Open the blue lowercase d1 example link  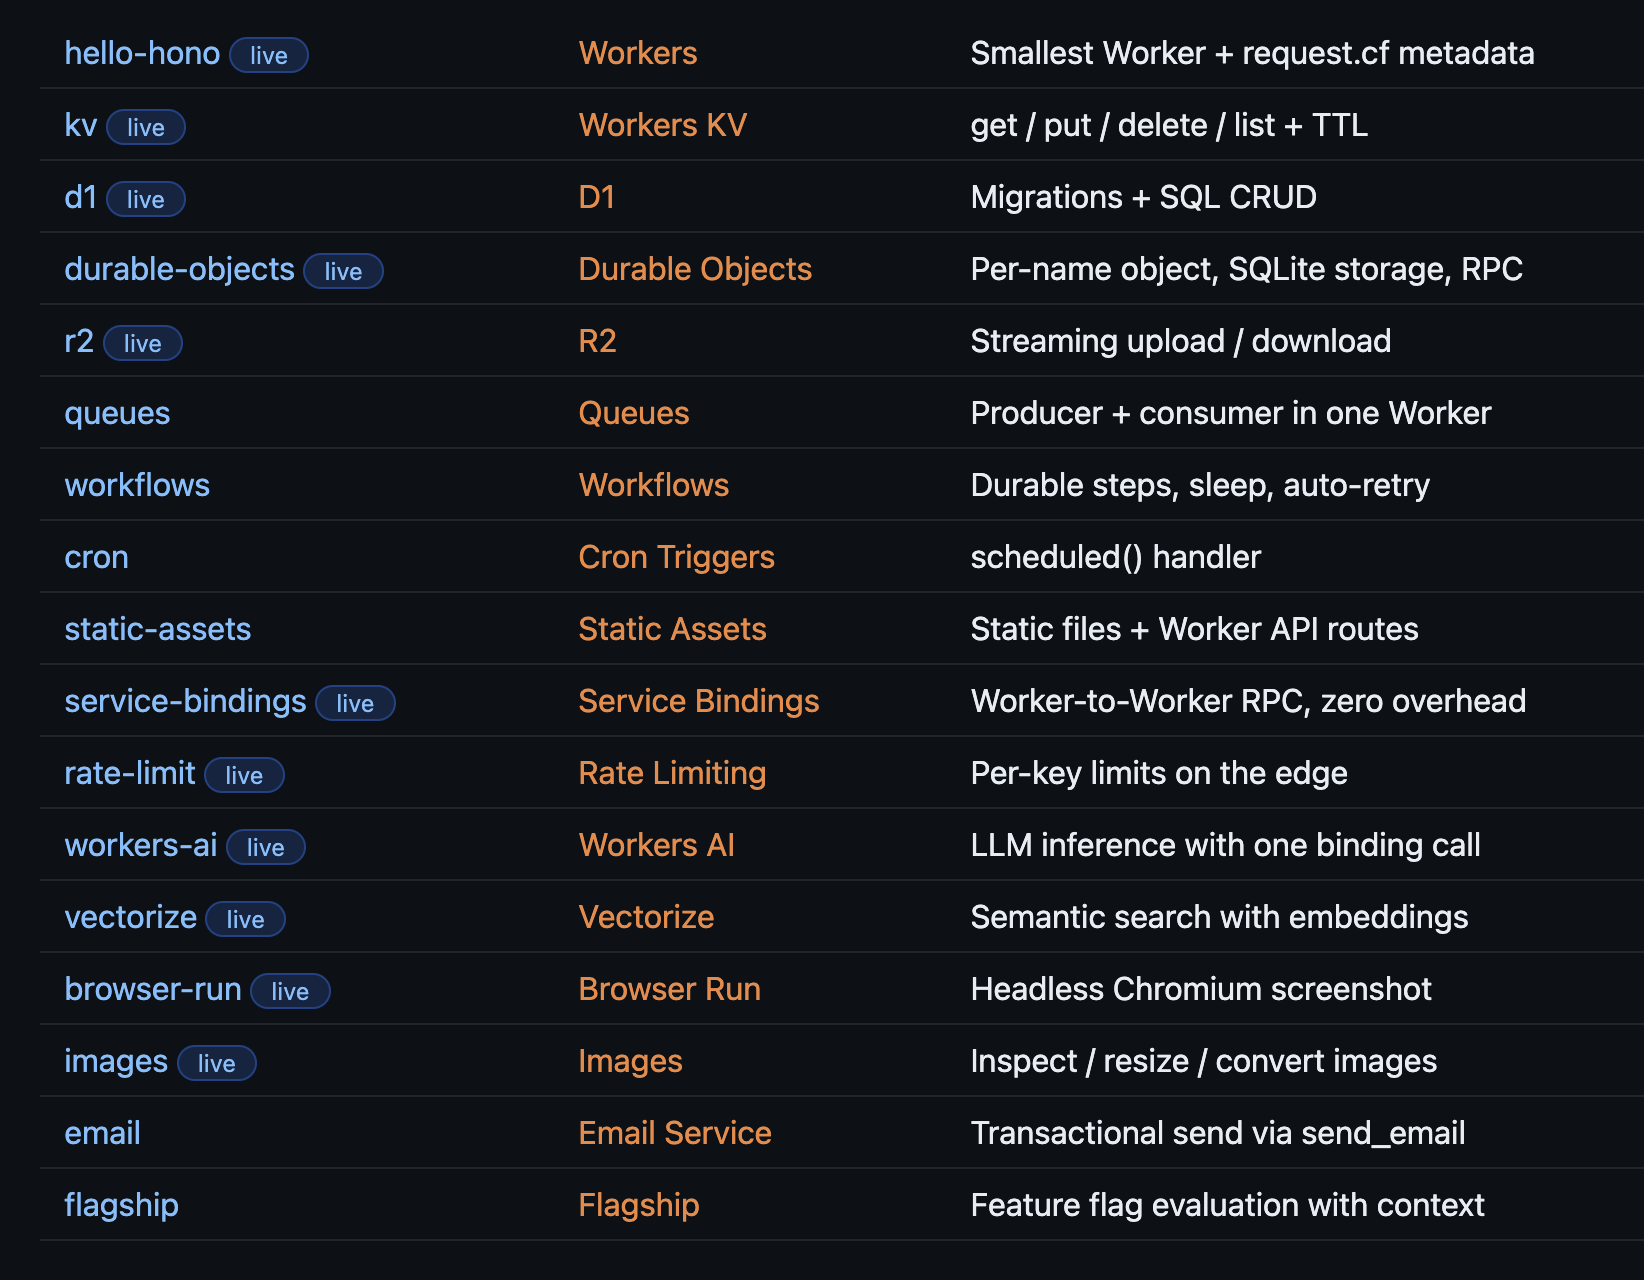coord(81,197)
